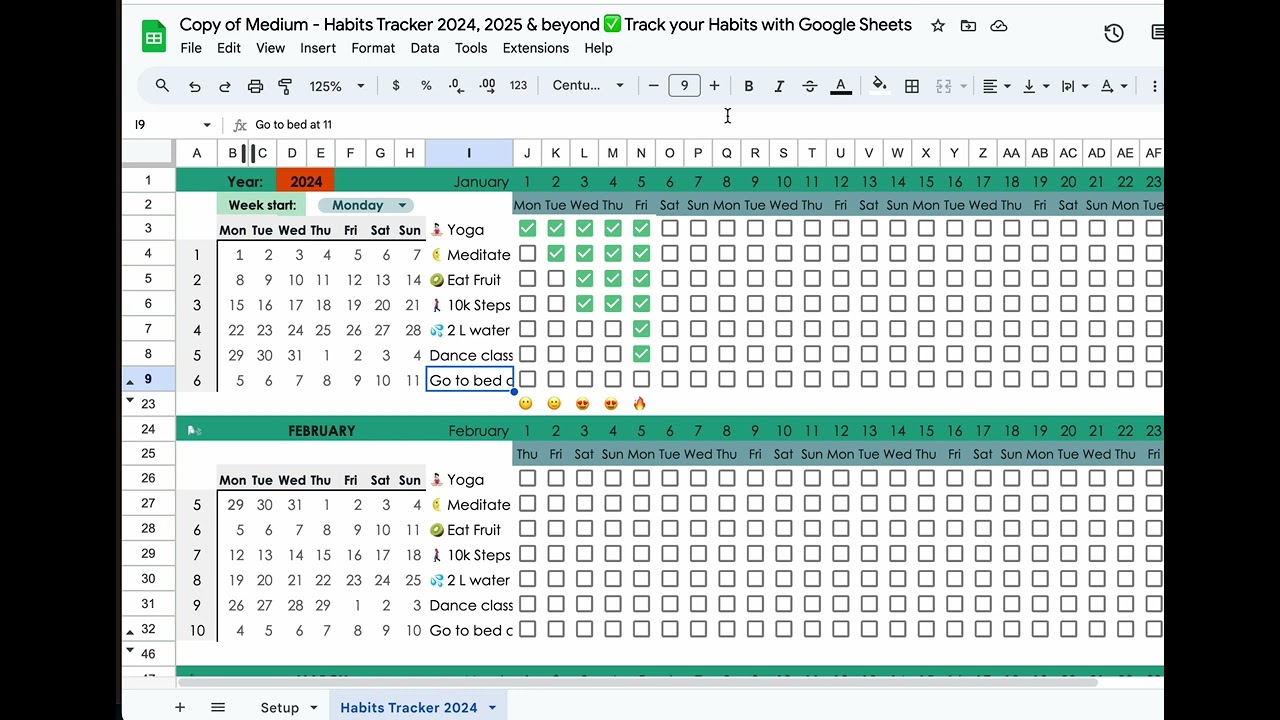Check Go to bed box for January 1

tap(527, 379)
